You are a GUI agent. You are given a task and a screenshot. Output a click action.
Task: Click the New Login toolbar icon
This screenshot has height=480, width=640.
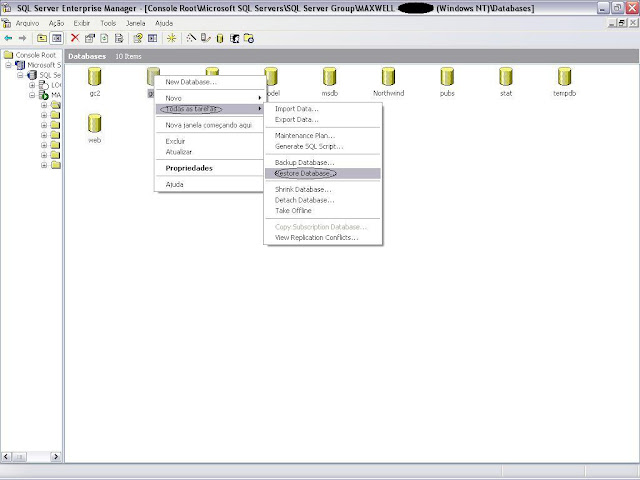pyautogui.click(x=234, y=38)
